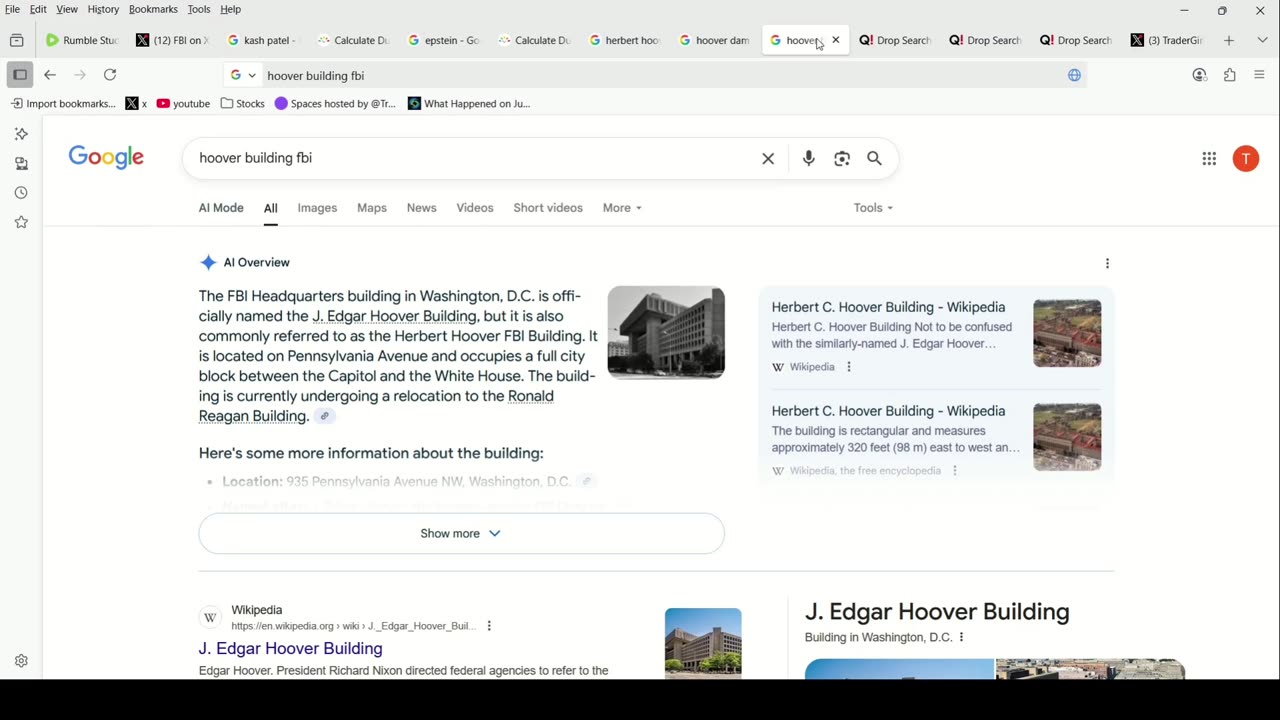Open bookmarks star icon in sidebar
Viewport: 1280px width, 720px height.
[x=21, y=222]
